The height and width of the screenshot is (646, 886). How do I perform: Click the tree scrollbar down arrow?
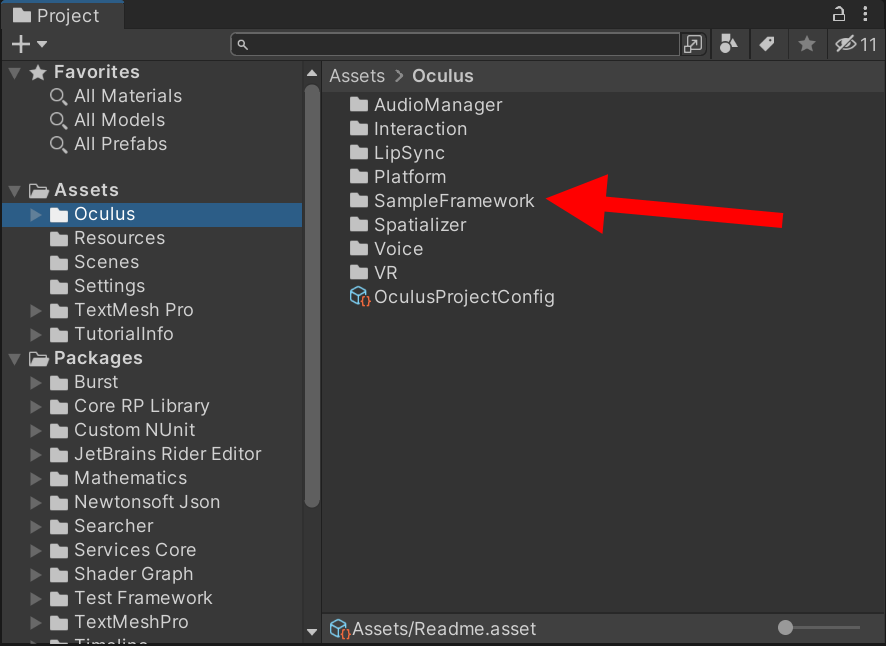(x=312, y=632)
